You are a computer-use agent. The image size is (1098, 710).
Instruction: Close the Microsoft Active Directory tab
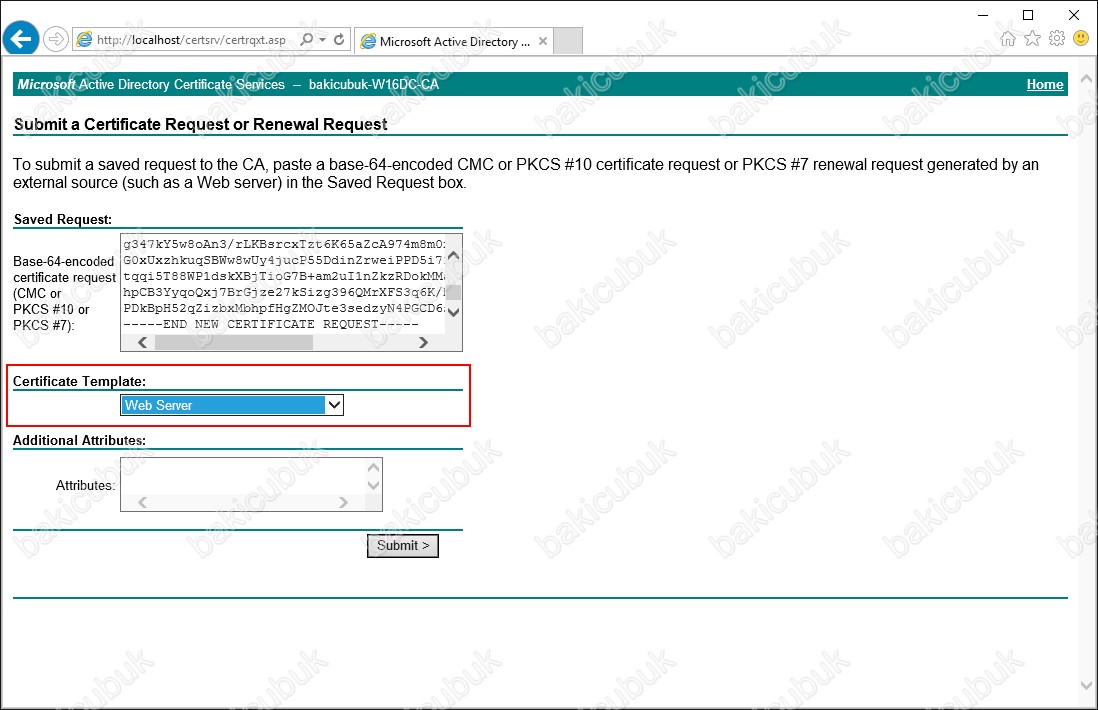[x=543, y=41]
